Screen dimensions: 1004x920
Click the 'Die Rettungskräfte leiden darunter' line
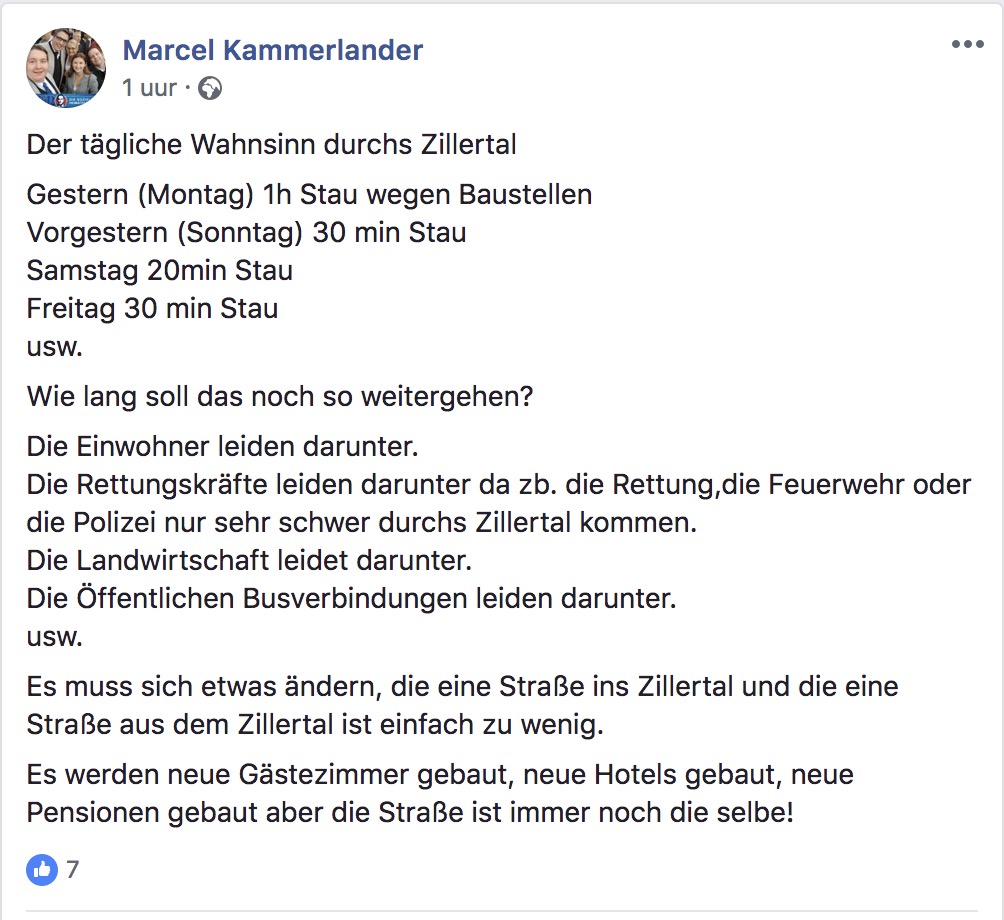point(498,485)
